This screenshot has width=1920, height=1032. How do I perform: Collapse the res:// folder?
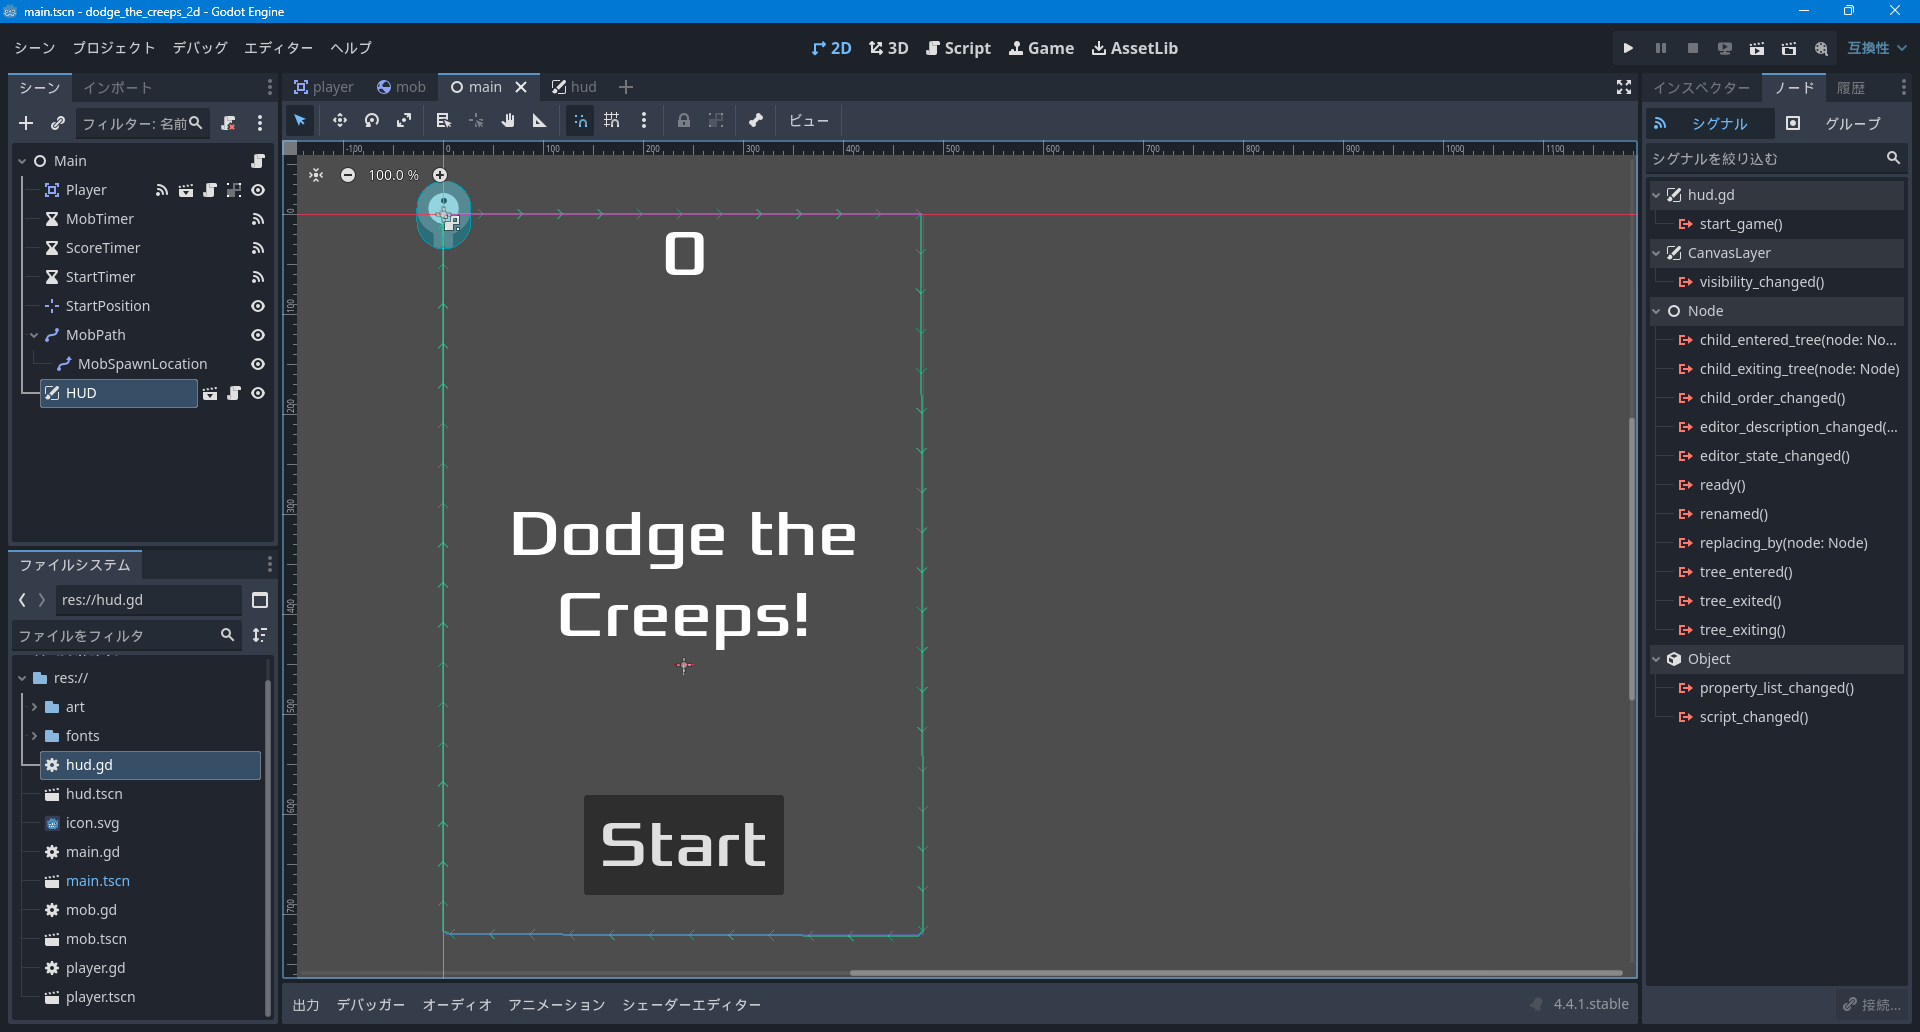point(22,678)
